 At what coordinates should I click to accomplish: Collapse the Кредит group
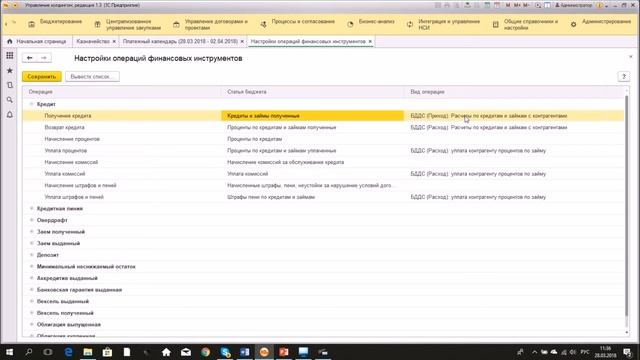pos(31,104)
